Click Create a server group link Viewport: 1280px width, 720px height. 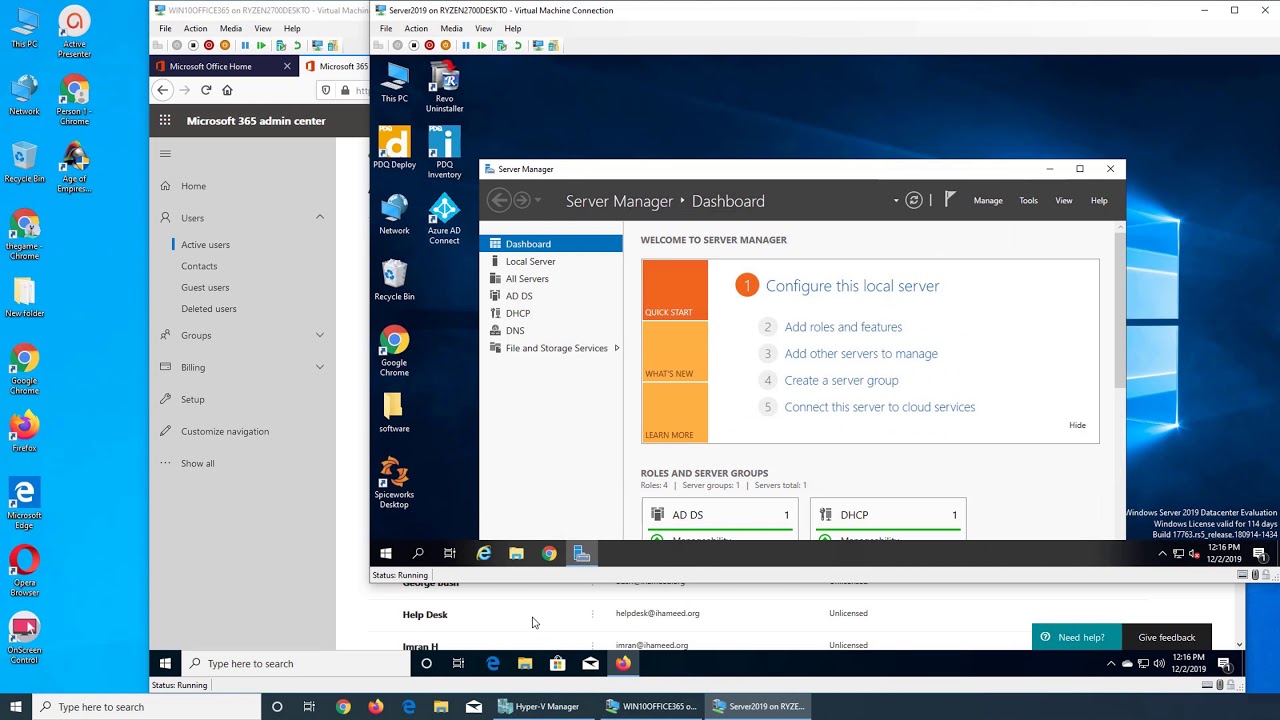[x=841, y=381]
